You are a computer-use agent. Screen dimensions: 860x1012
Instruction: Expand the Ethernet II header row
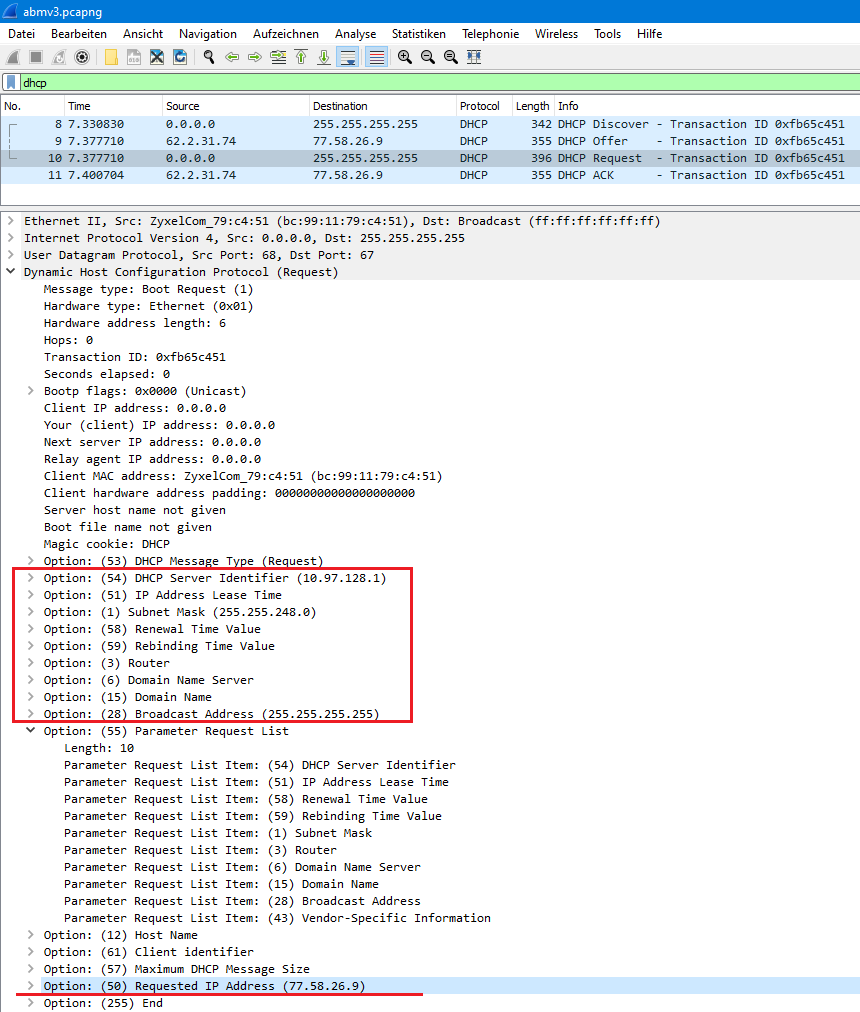click(x=11, y=221)
